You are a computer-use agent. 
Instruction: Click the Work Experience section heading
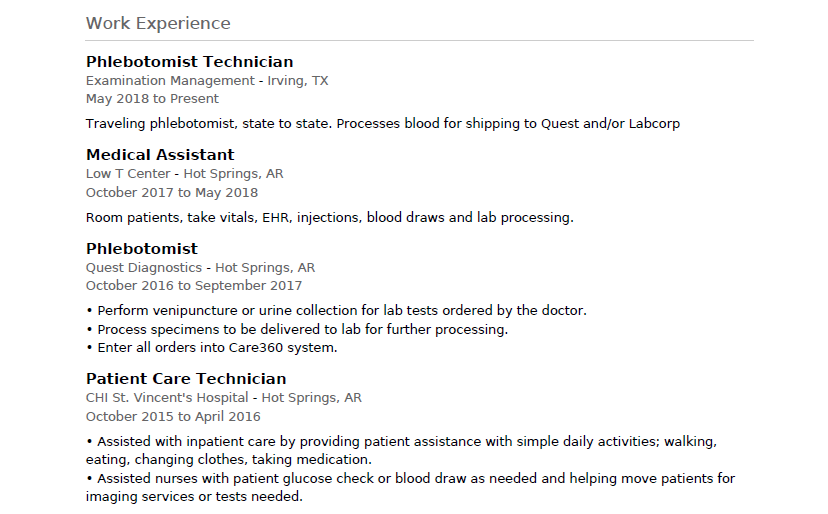158,23
